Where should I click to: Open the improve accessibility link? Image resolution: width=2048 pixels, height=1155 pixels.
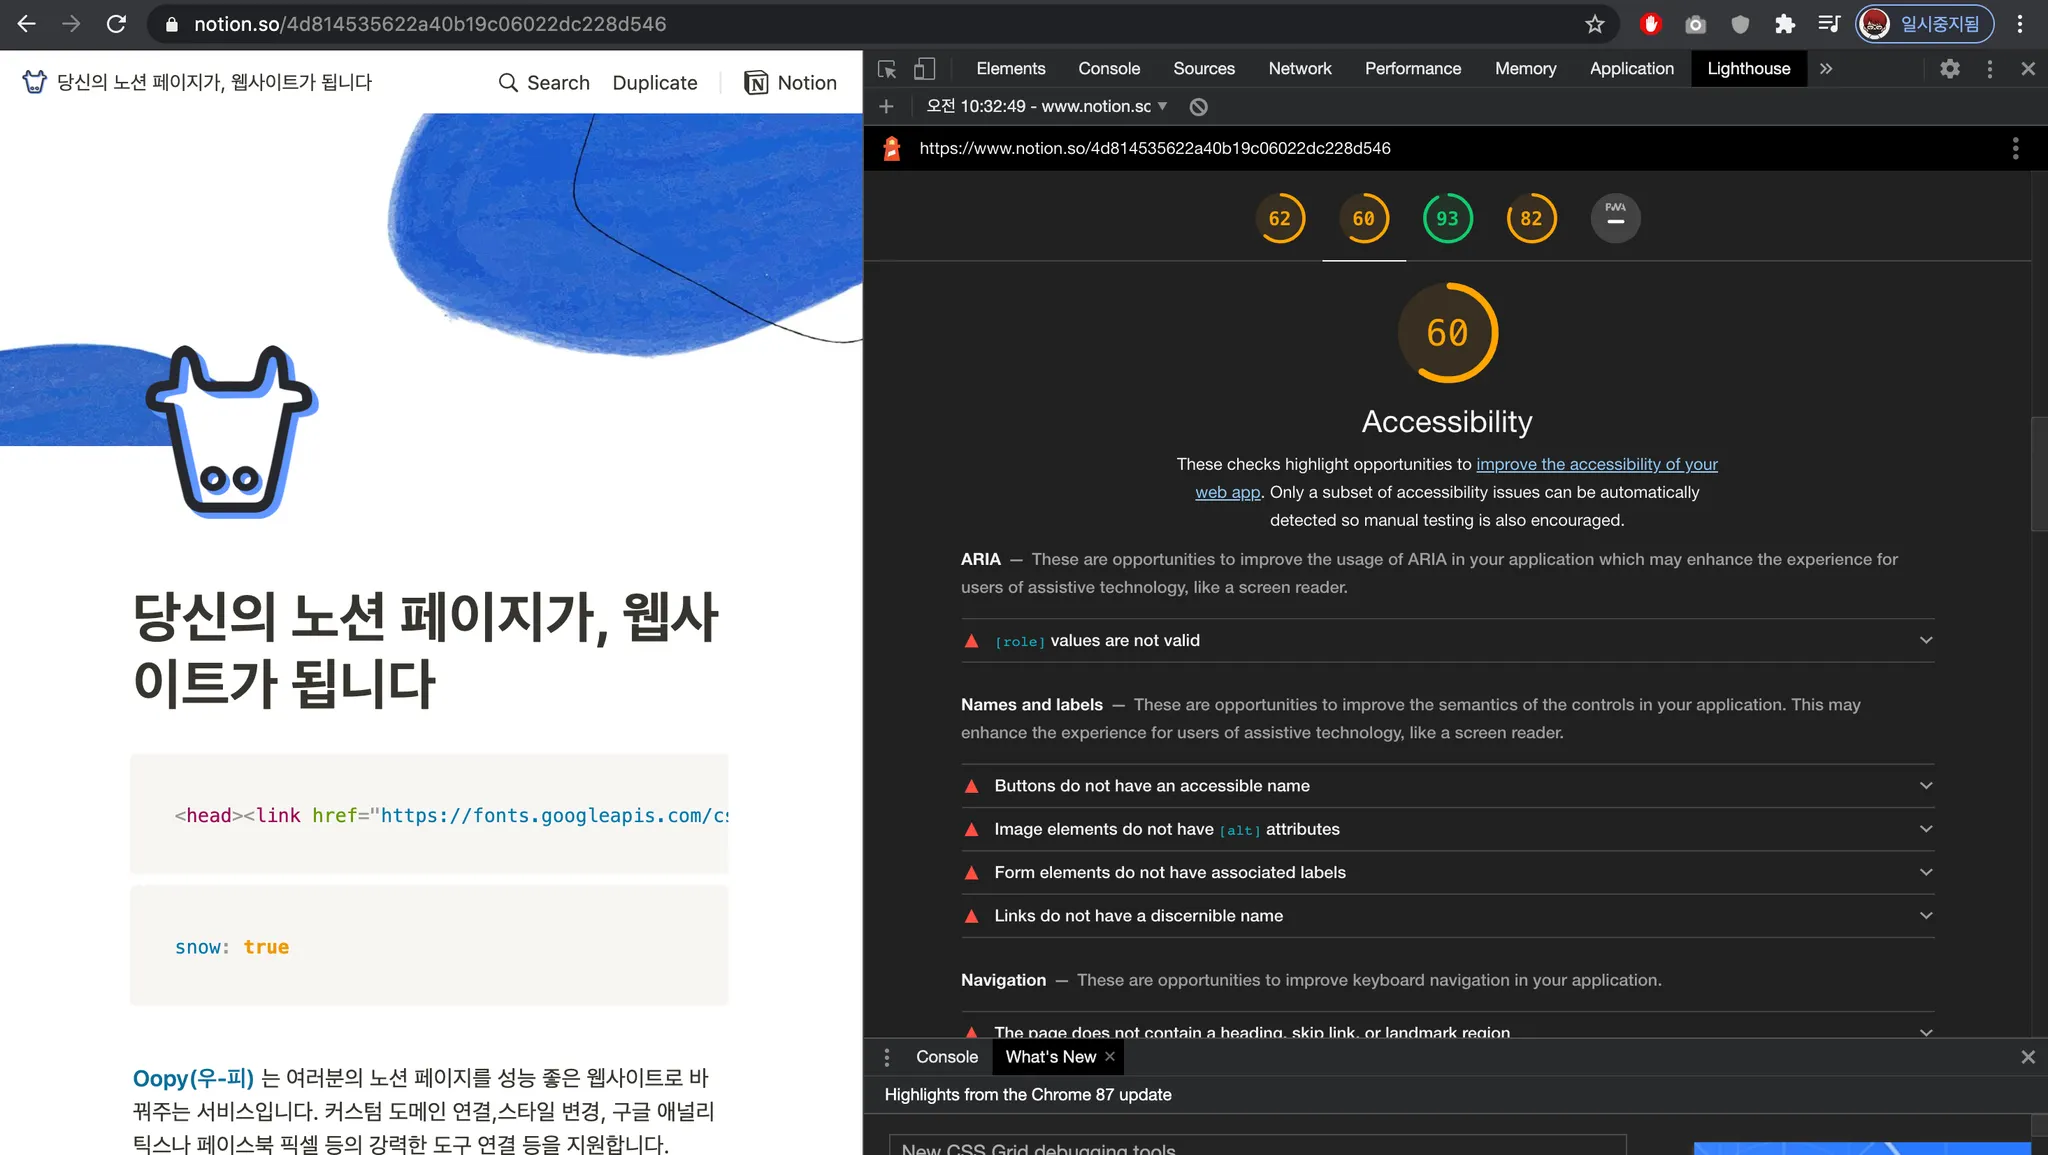tap(1596, 464)
